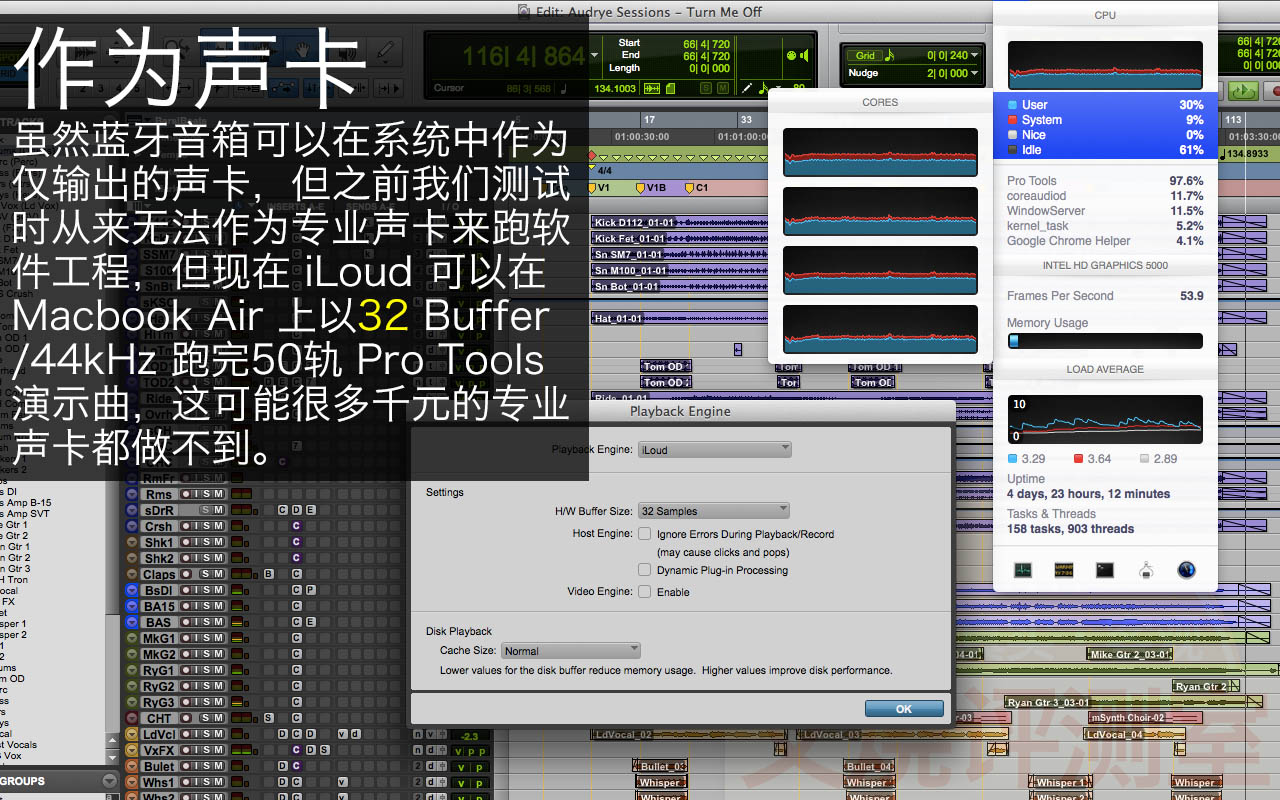Viewport: 1280px width, 800px height.
Task: Click the n view button on LdVcl row
Action: pyautogui.click(x=418, y=734)
